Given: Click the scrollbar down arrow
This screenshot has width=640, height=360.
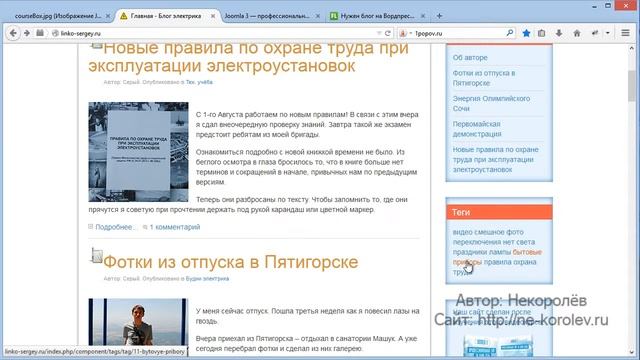Looking at the screenshot, I should coord(632,352).
